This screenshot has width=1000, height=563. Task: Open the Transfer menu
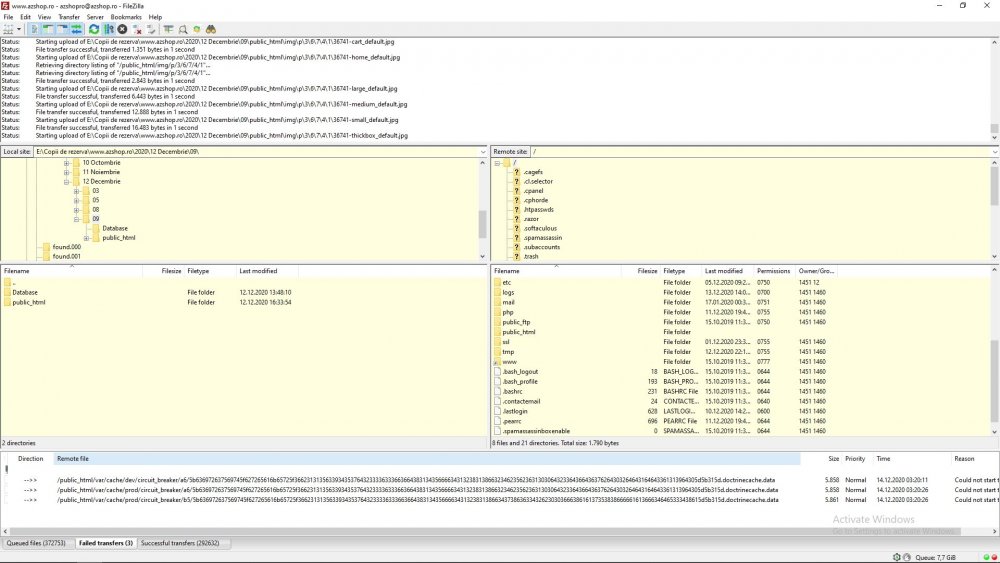(x=69, y=17)
